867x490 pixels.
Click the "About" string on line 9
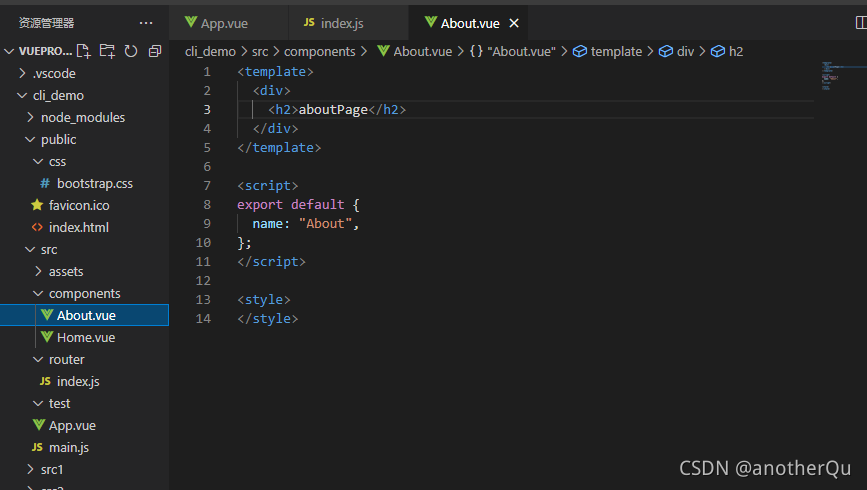325,223
